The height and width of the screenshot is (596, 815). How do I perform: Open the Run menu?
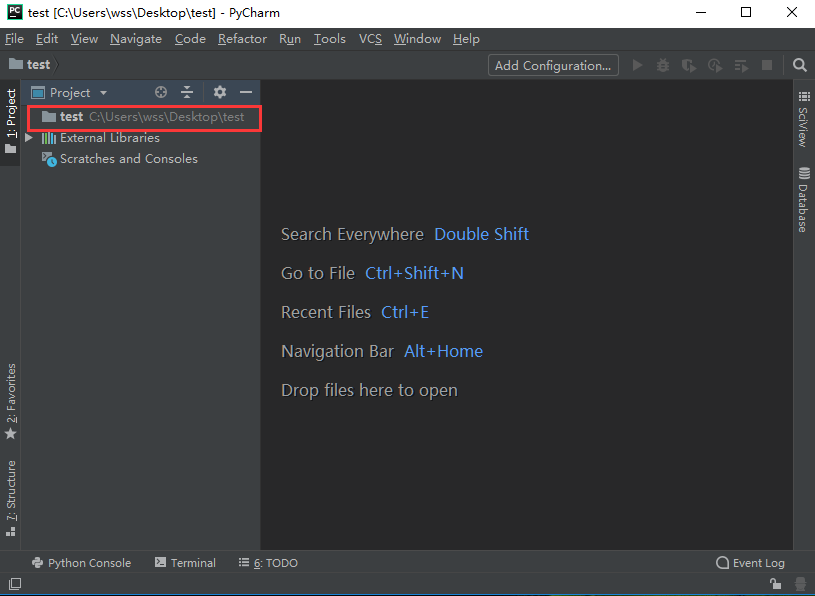click(290, 39)
